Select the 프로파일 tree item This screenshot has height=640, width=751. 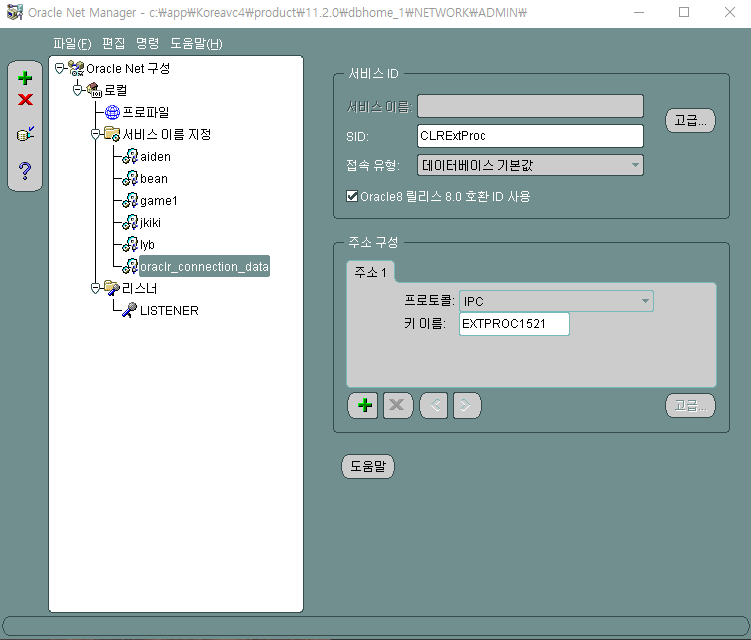146,112
